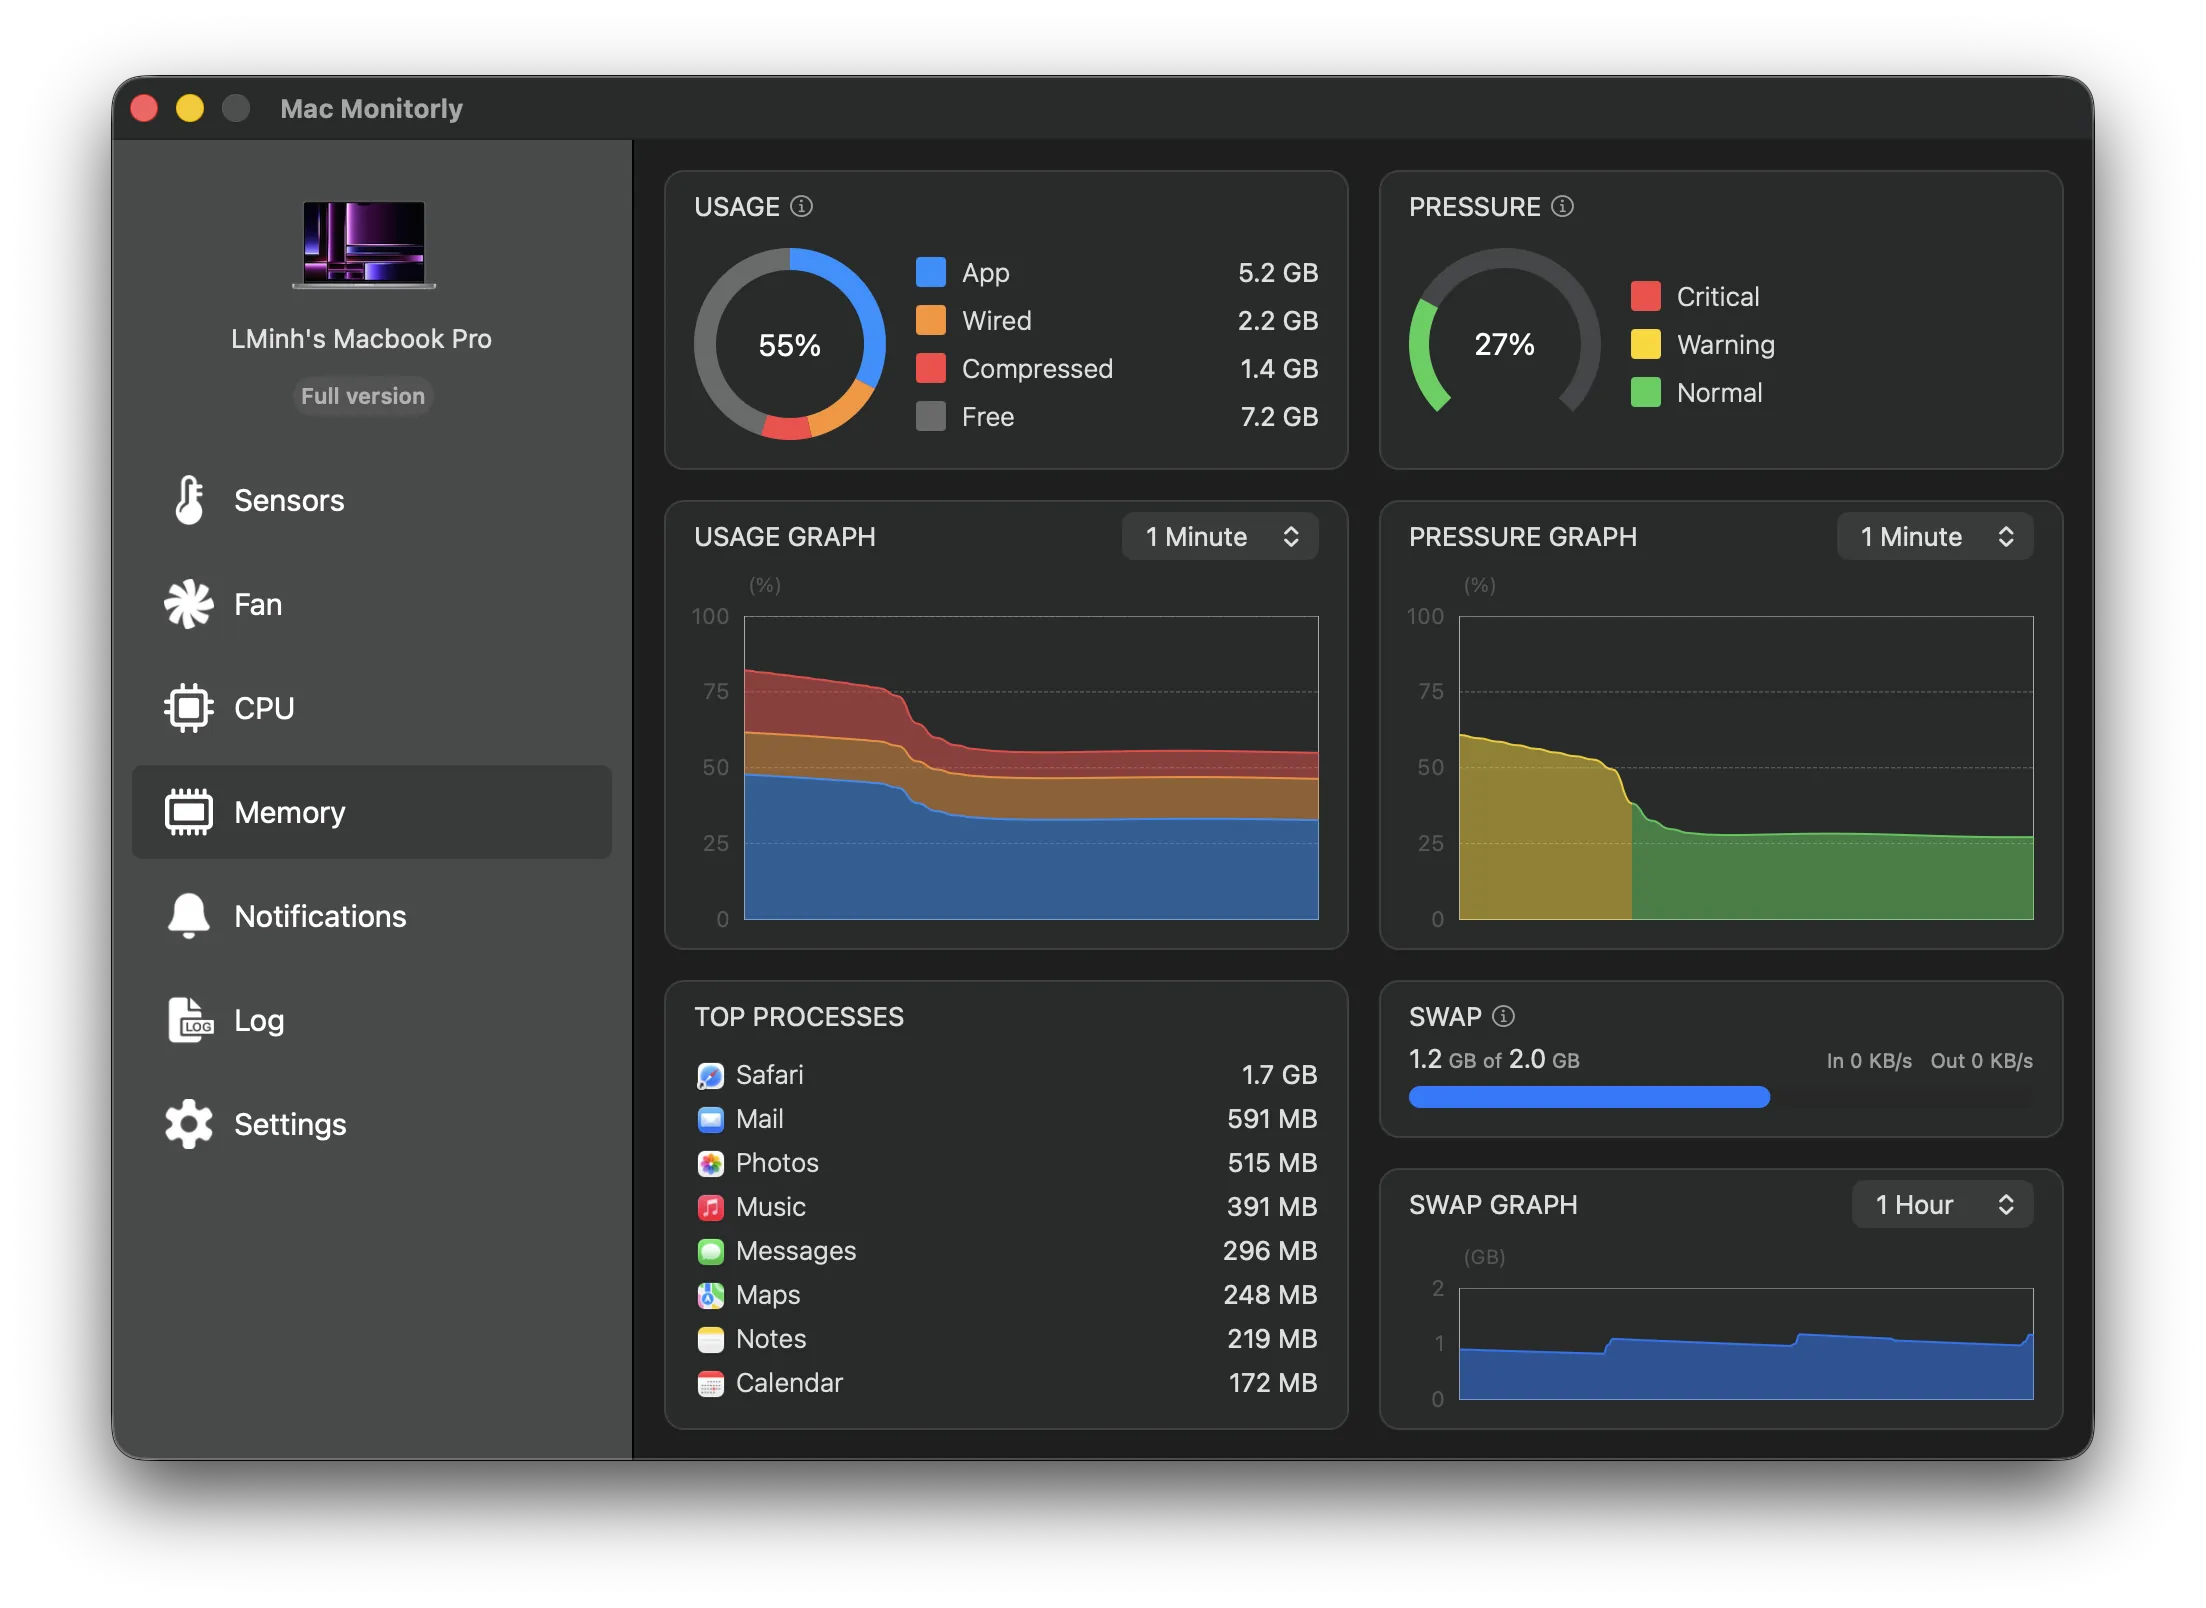Click the Safari 1.7 GB value
Image resolution: width=2206 pixels, height=1608 pixels.
[x=1279, y=1075]
